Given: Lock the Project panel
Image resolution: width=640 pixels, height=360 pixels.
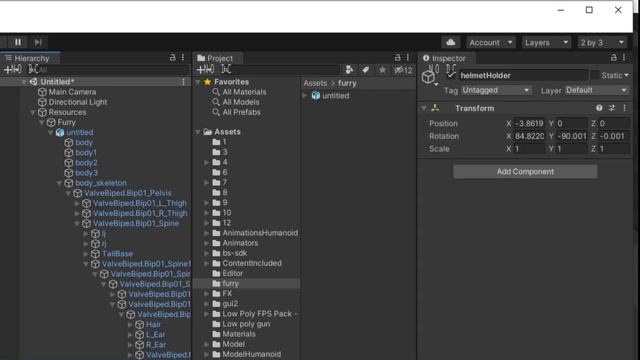Looking at the screenshot, I should (398, 58).
